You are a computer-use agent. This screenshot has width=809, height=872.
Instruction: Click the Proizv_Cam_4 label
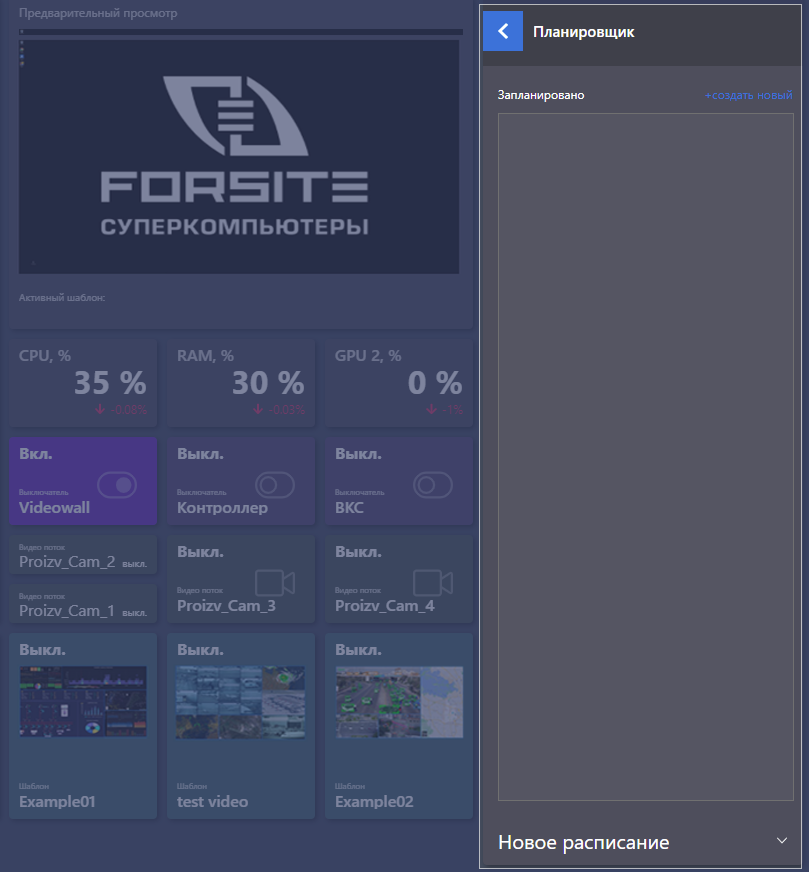(x=384, y=606)
